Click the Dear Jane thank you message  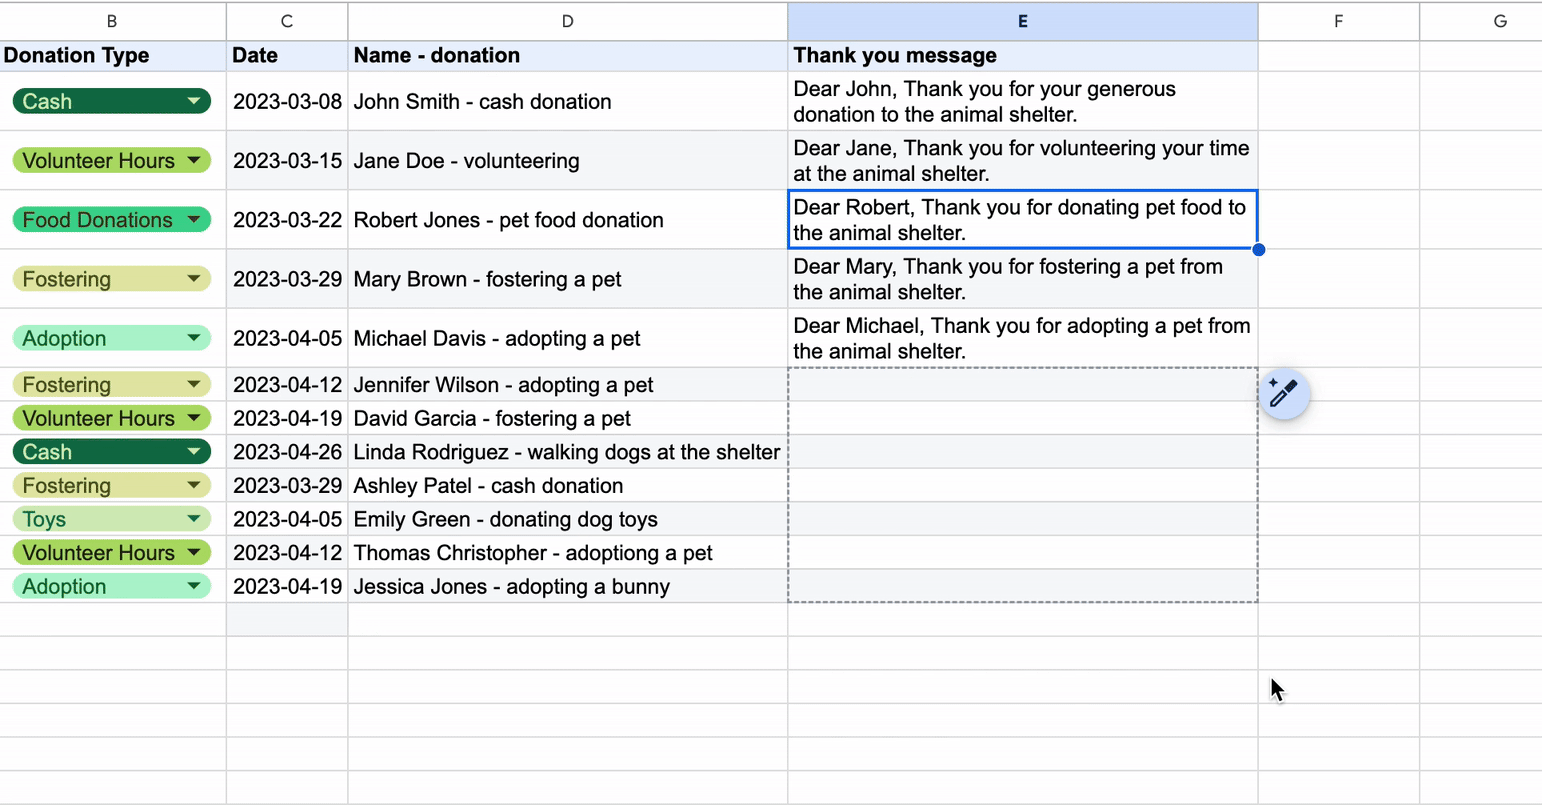click(x=1022, y=160)
